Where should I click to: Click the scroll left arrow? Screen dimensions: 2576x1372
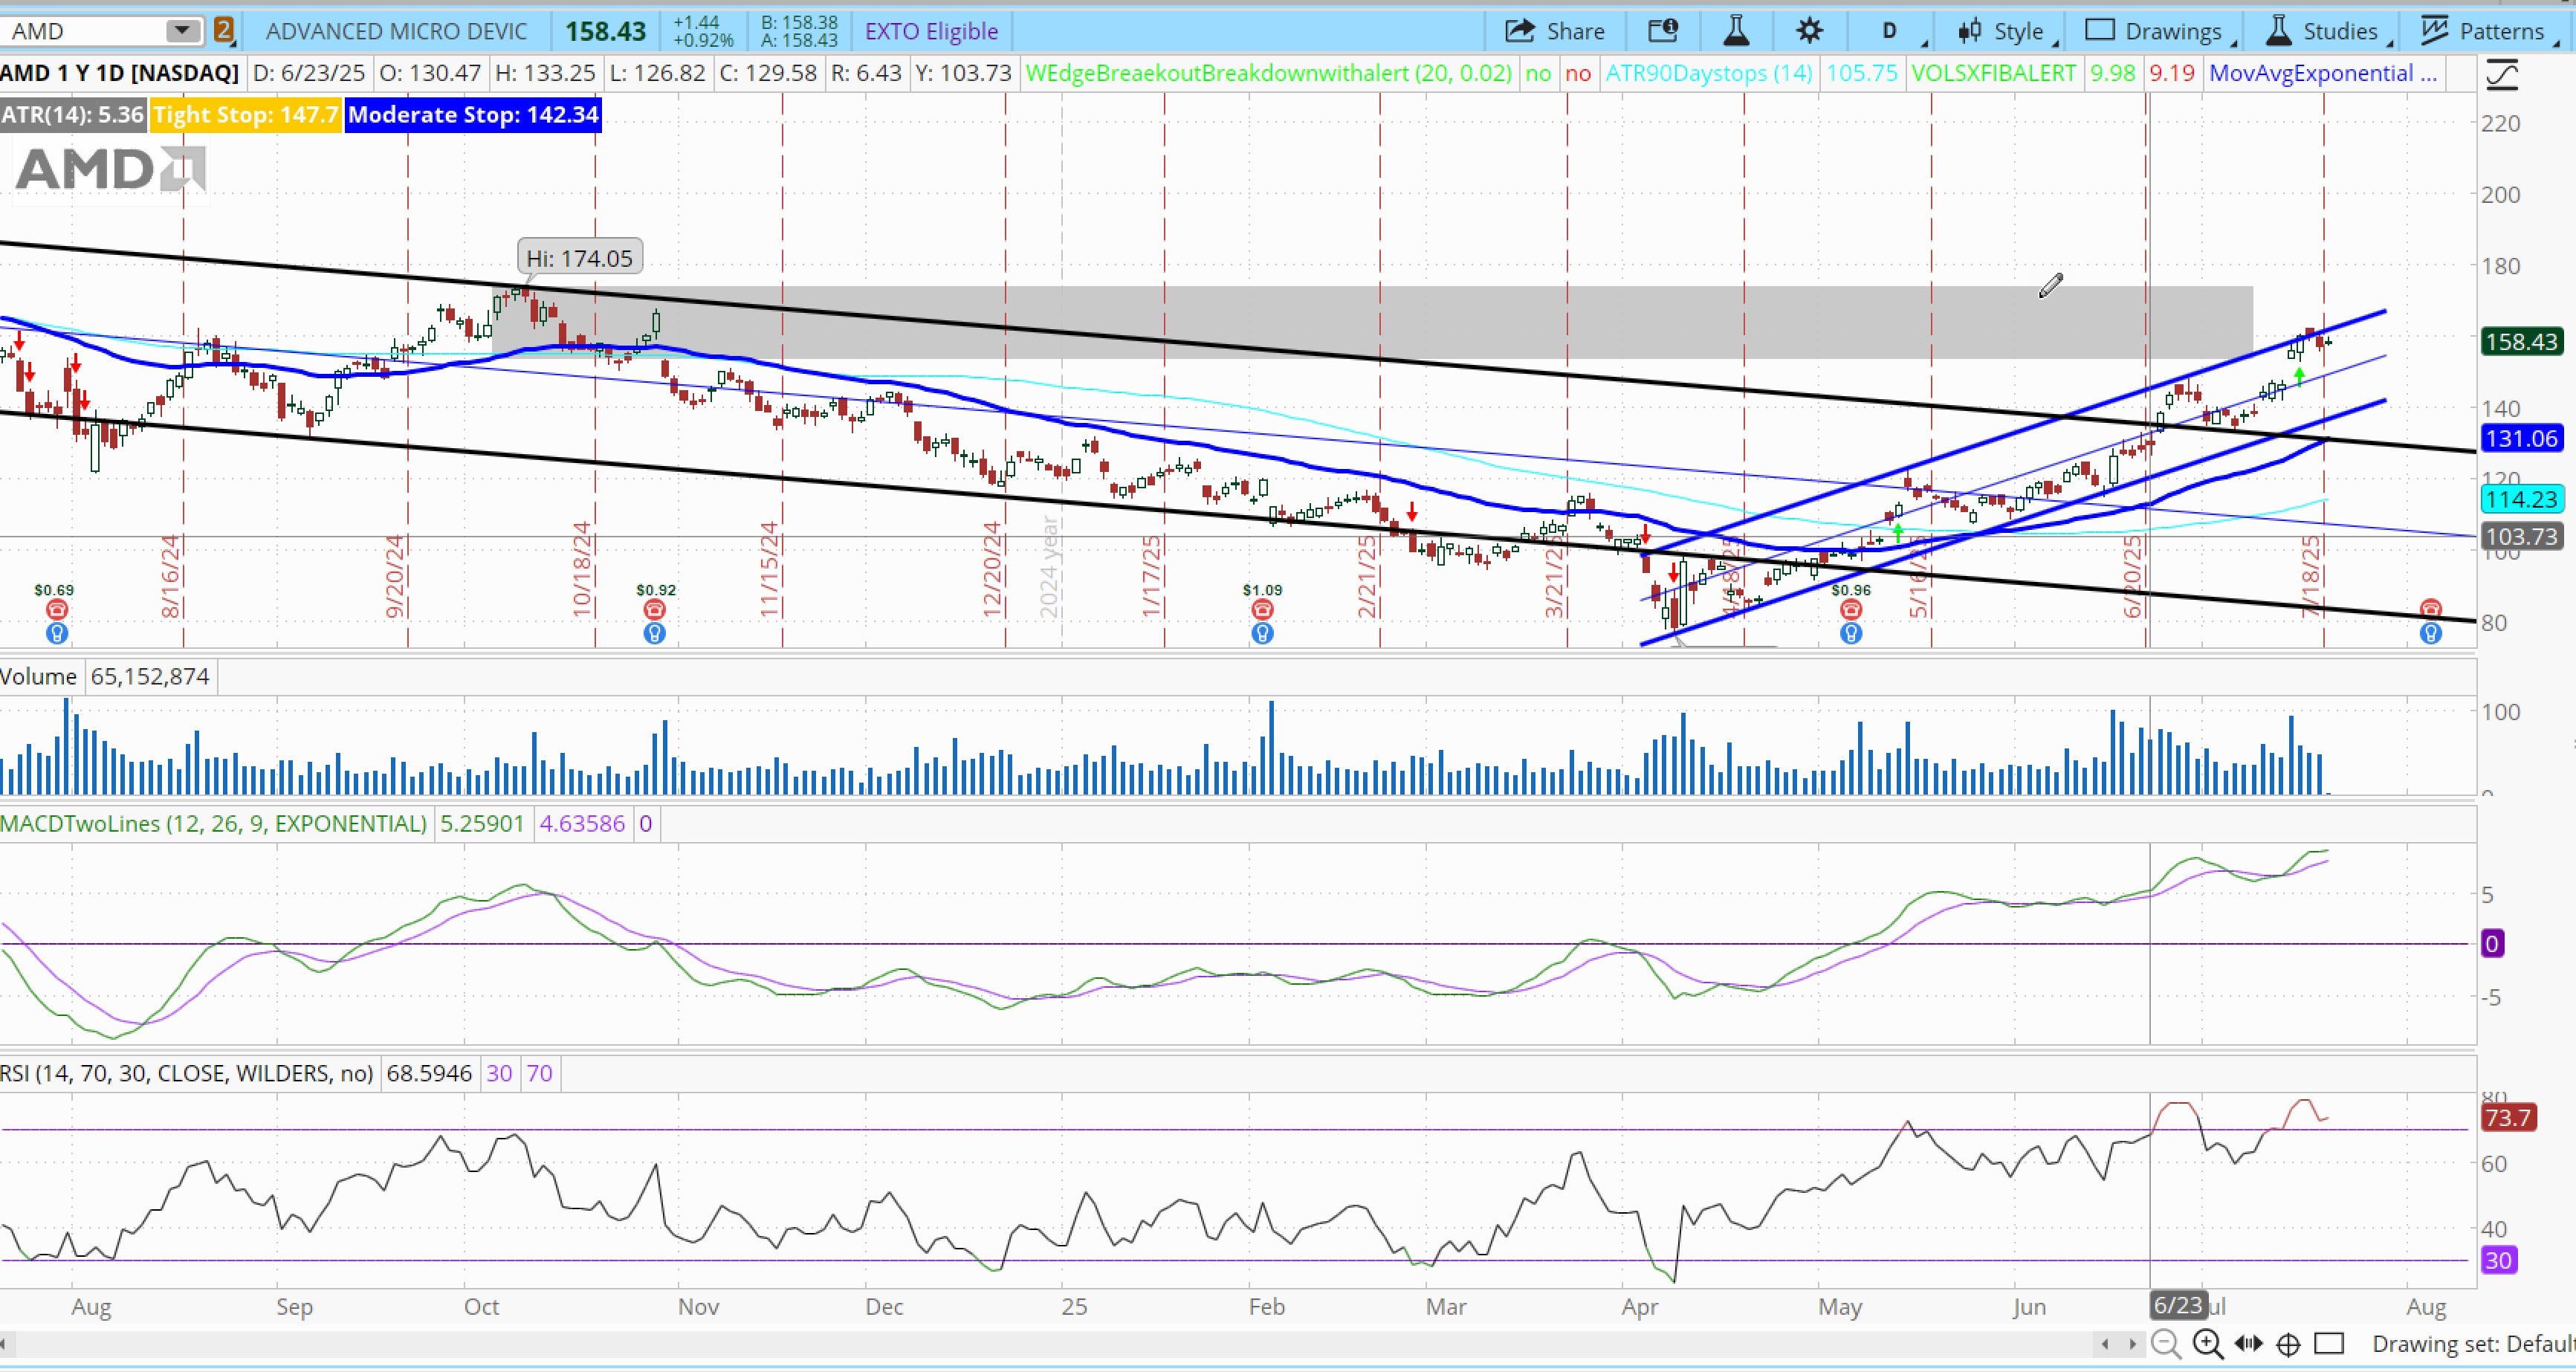[x=2105, y=1343]
